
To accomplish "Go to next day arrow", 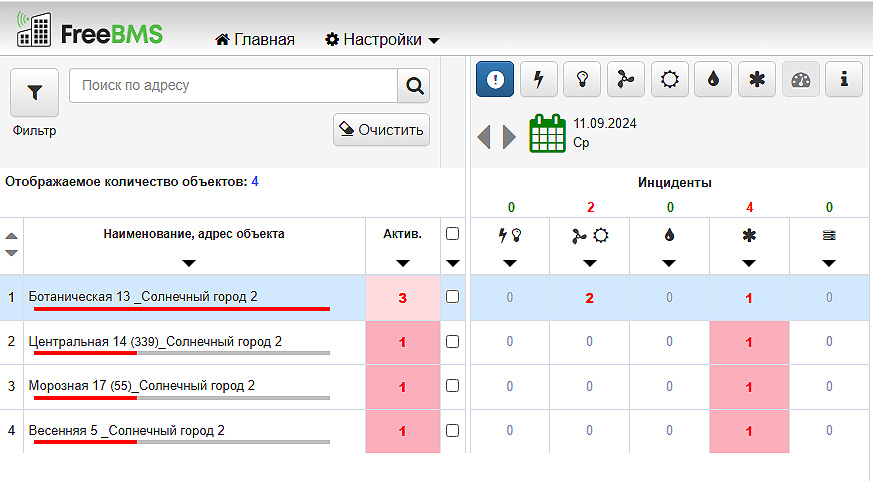I will [x=509, y=136].
